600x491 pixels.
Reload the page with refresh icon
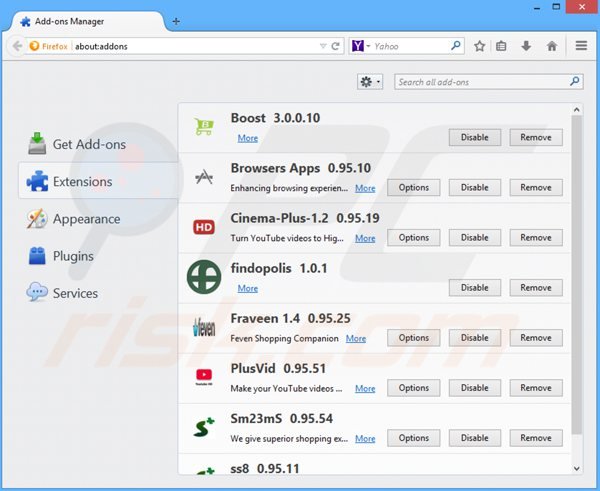coord(336,46)
